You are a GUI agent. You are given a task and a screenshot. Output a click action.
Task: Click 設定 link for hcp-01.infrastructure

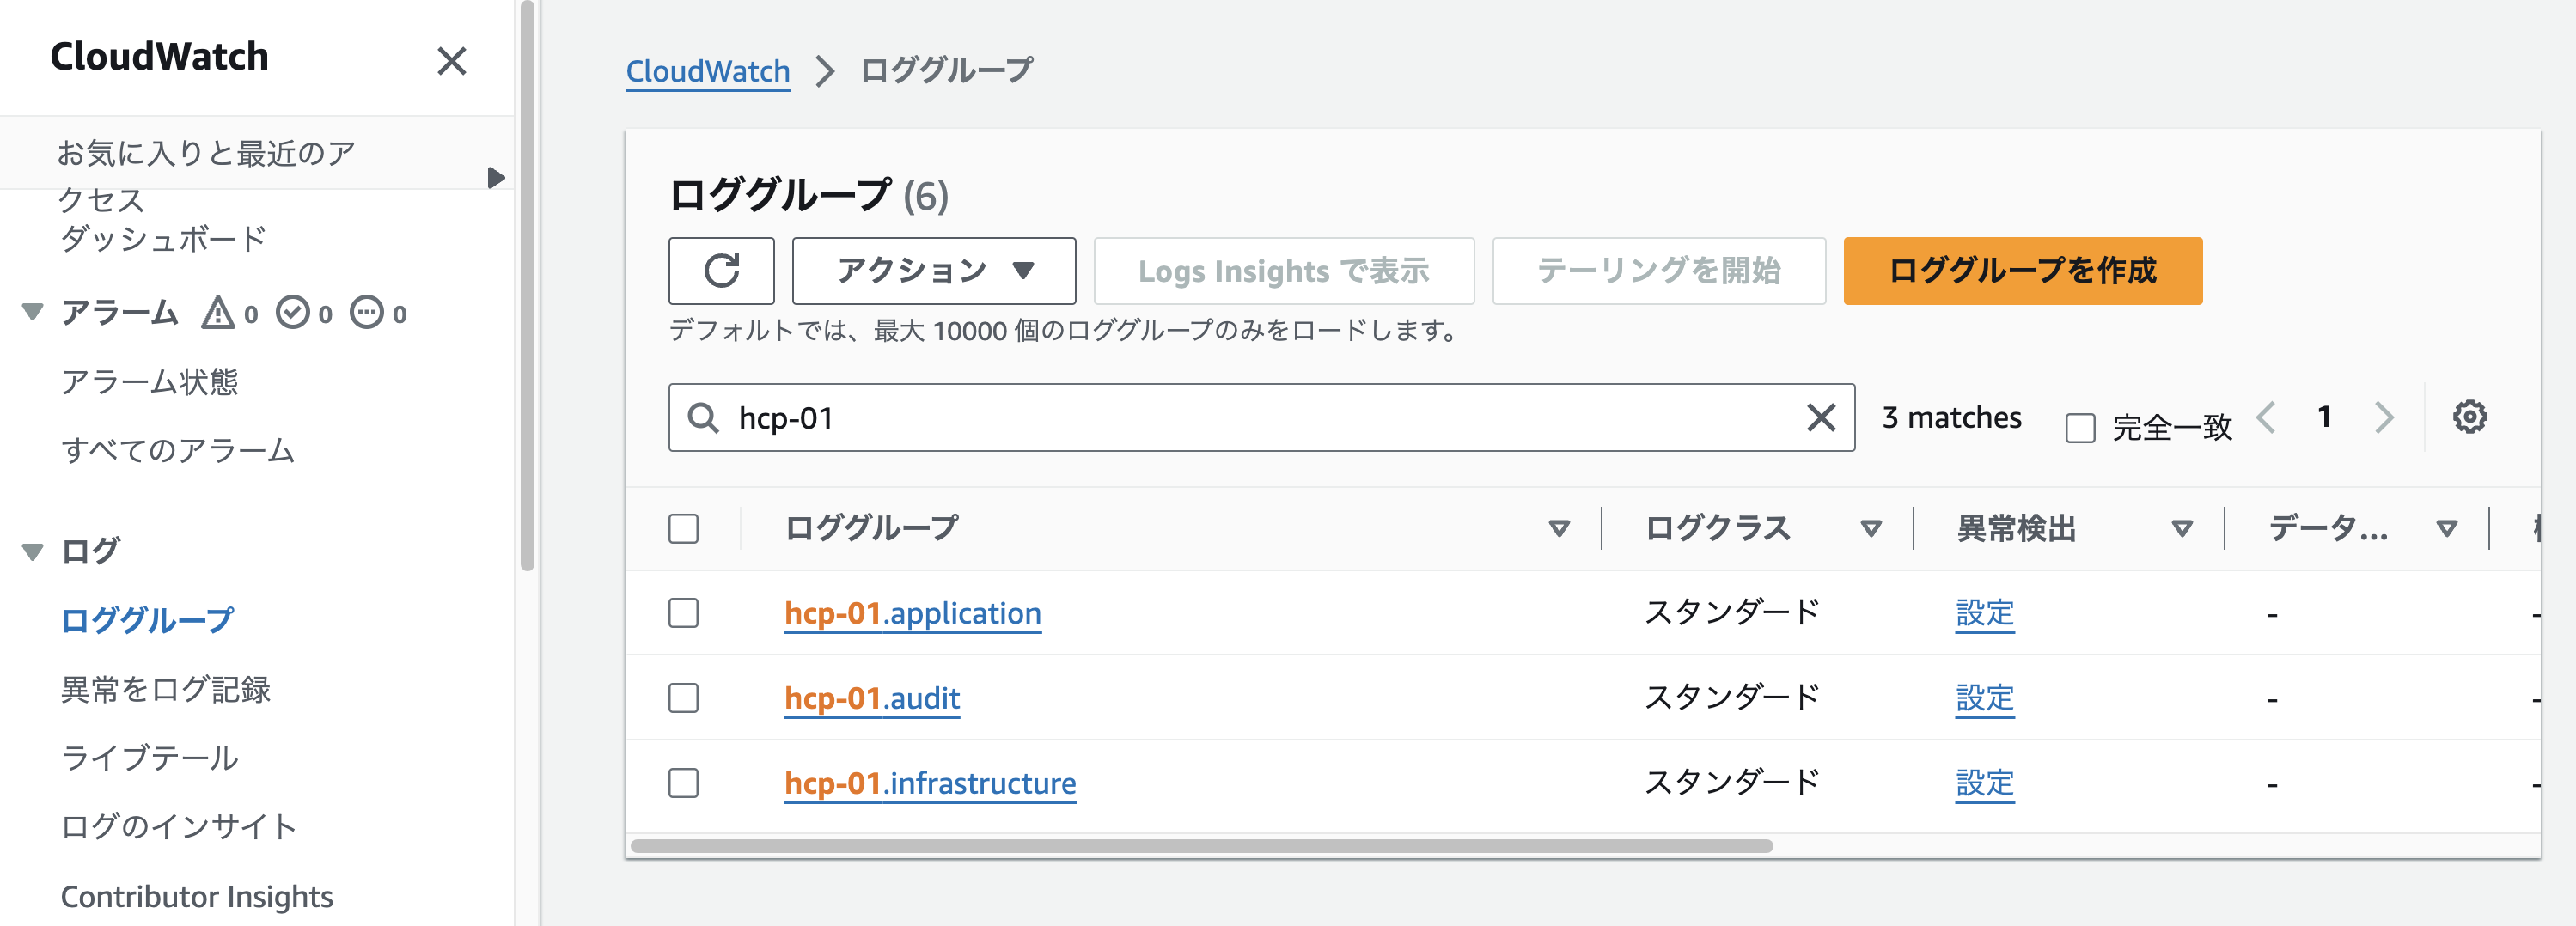pyautogui.click(x=1984, y=783)
